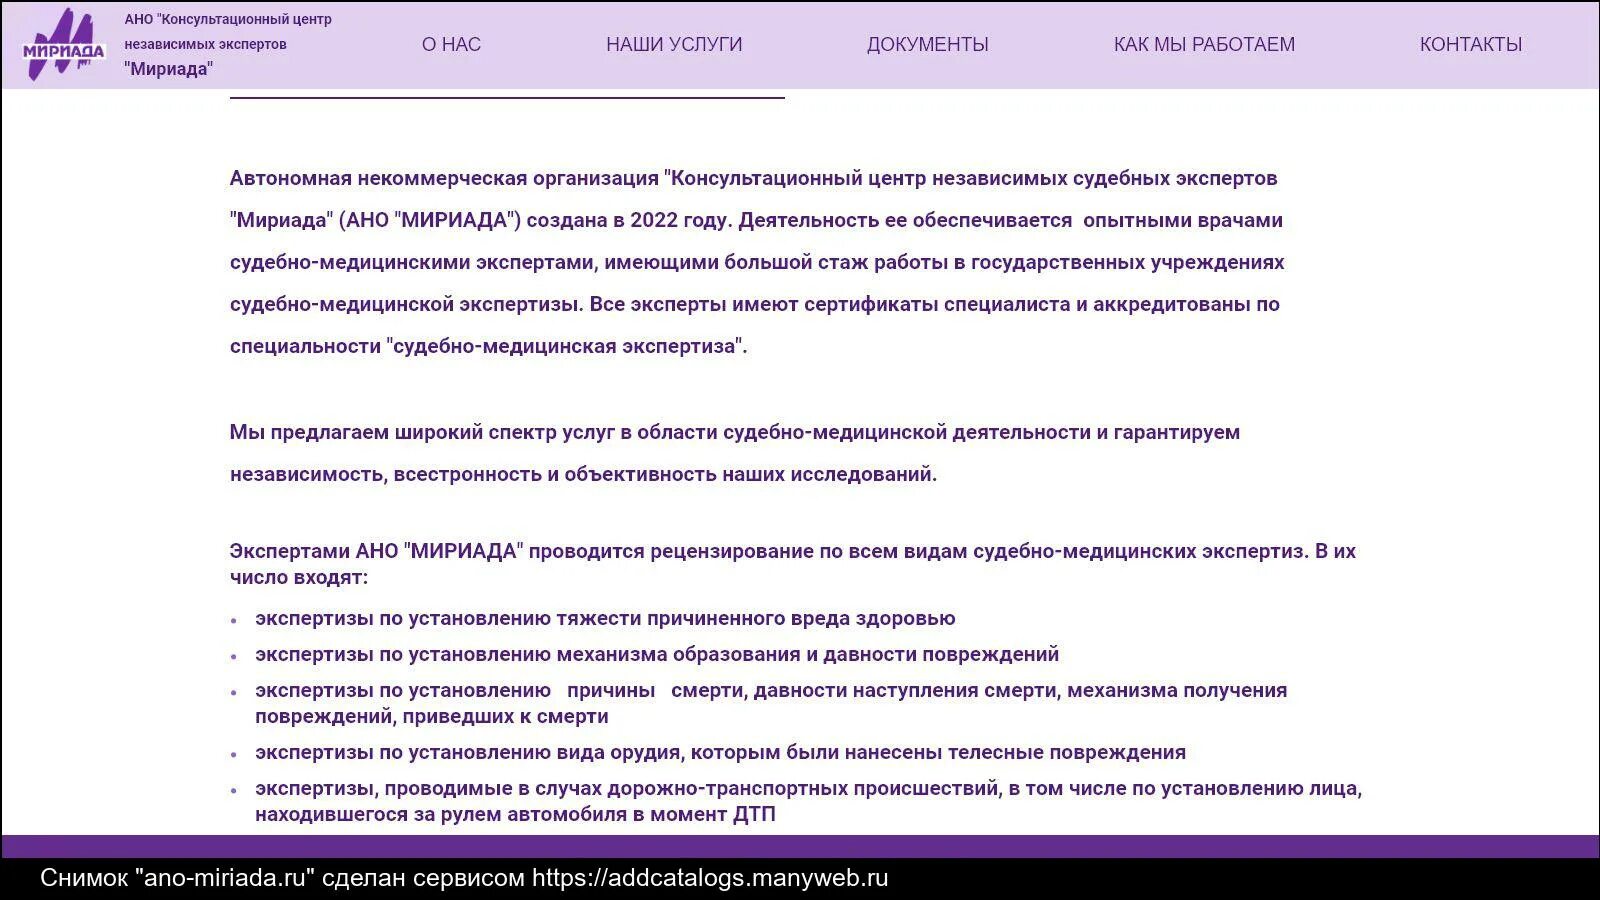Screen dimensions: 1600x900
Task: Open the О НАС menu item
Action: [451, 44]
